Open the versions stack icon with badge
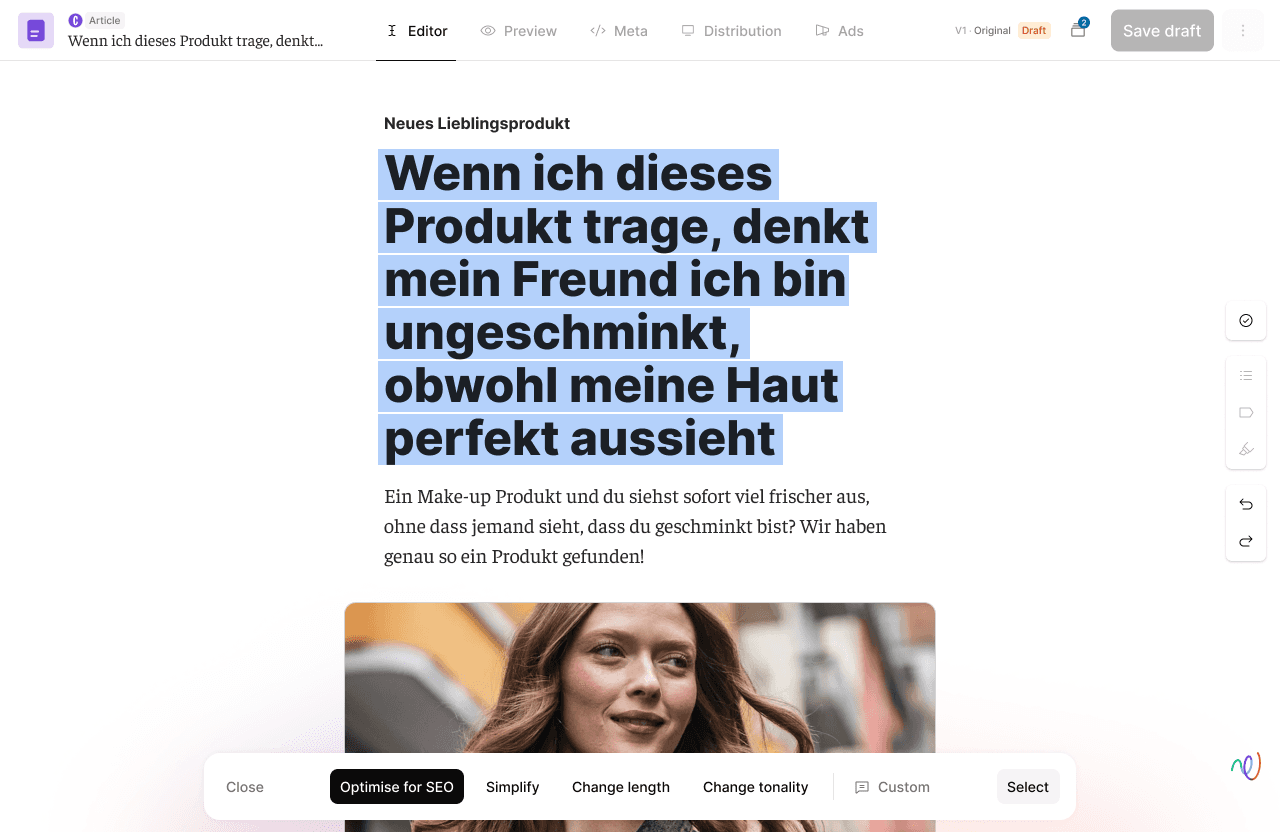The height and width of the screenshot is (832, 1280). pos(1078,30)
